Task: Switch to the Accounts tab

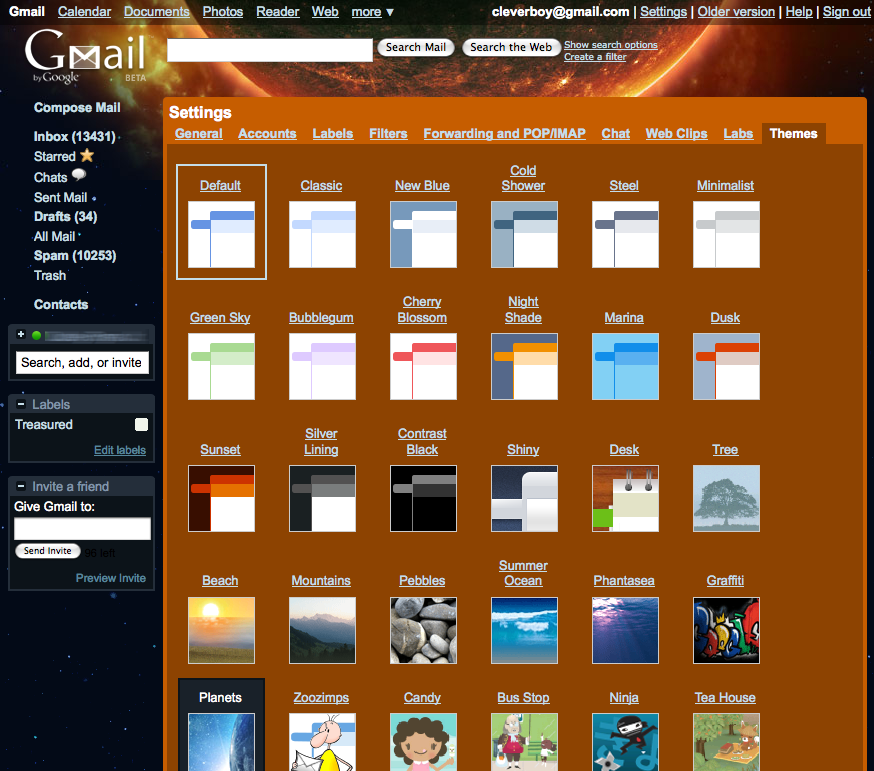Action: [267, 134]
